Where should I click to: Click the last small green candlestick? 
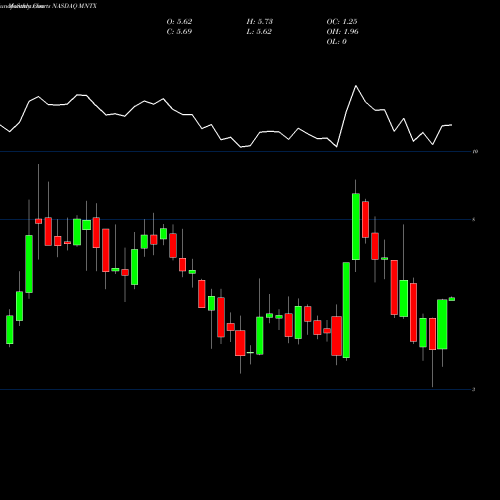(452, 299)
